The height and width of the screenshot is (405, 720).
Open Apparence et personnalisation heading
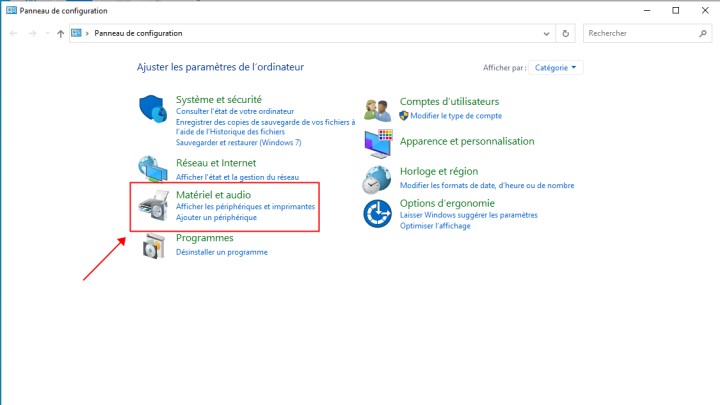coord(467,141)
